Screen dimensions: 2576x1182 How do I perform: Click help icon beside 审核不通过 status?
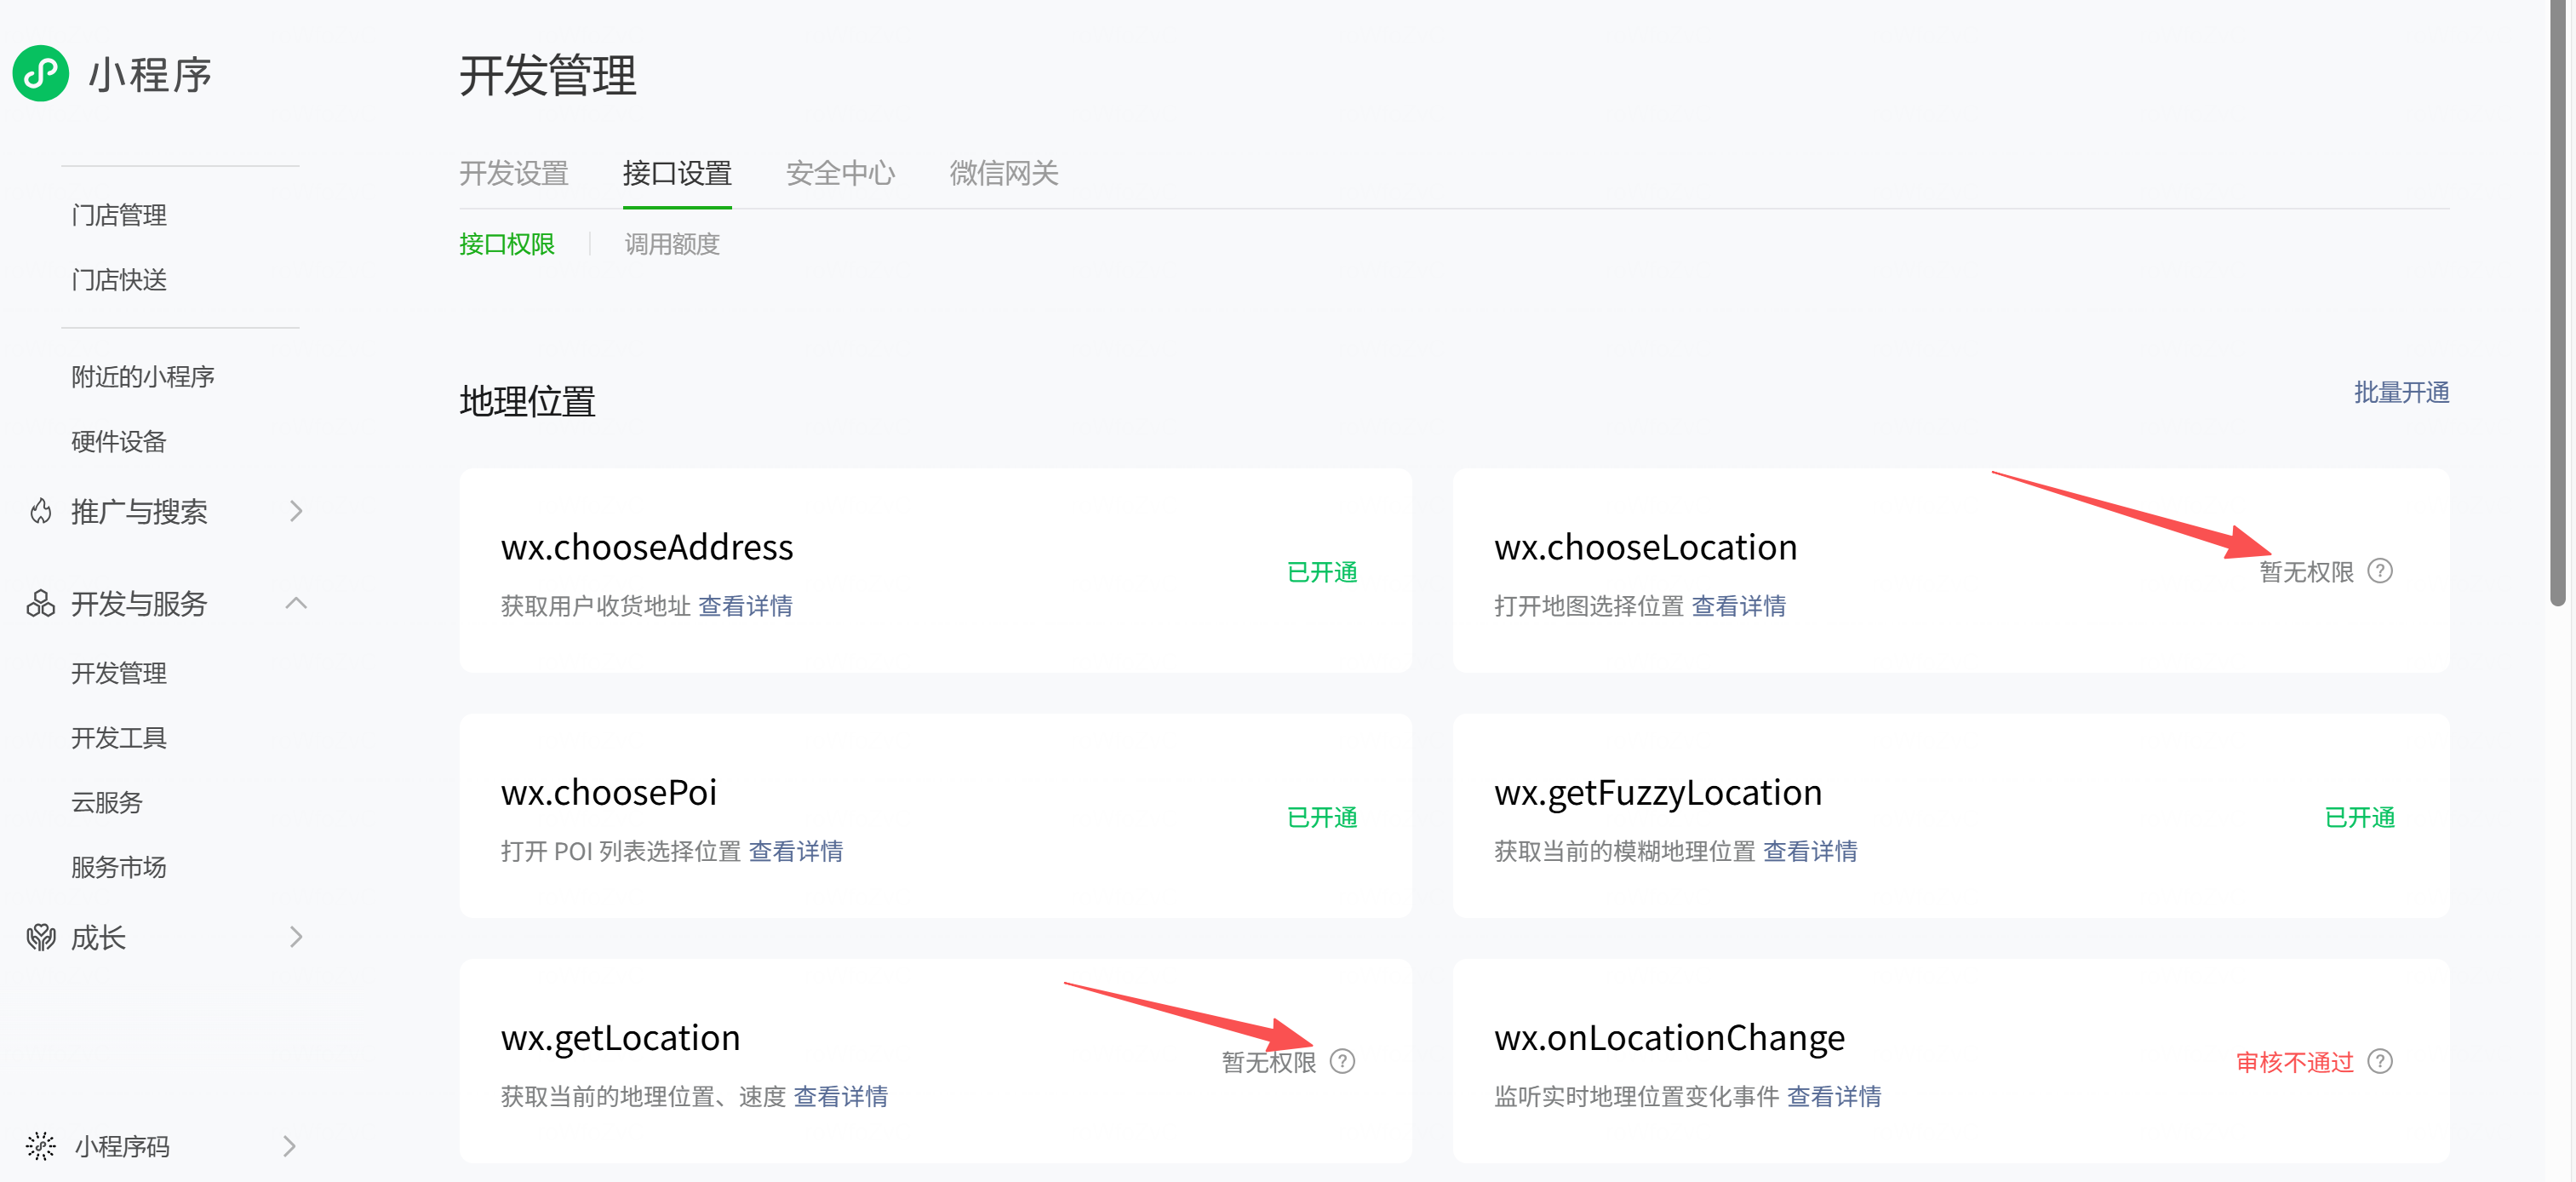click(x=2380, y=1061)
